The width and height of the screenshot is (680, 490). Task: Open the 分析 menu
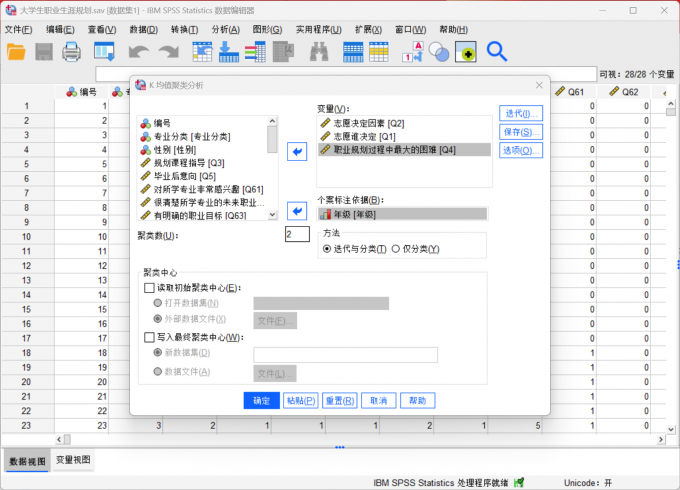click(x=226, y=29)
